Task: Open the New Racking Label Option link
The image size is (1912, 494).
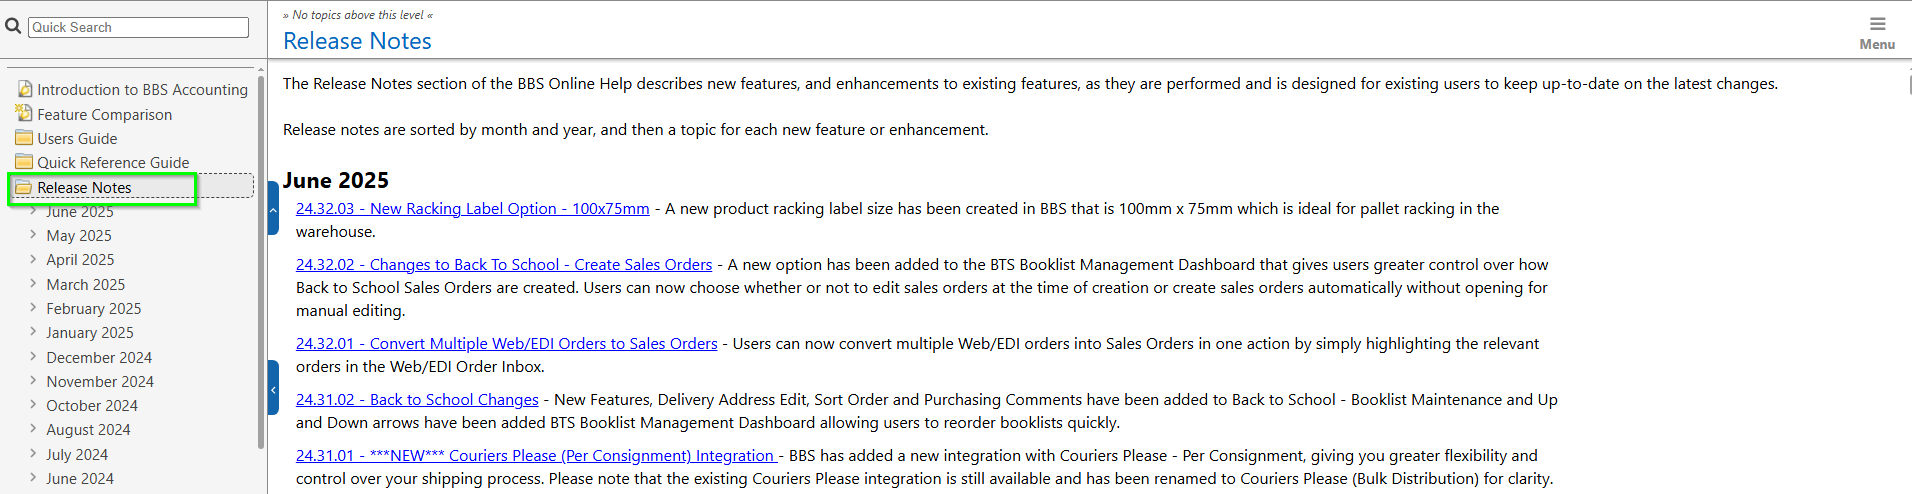Action: pos(472,209)
